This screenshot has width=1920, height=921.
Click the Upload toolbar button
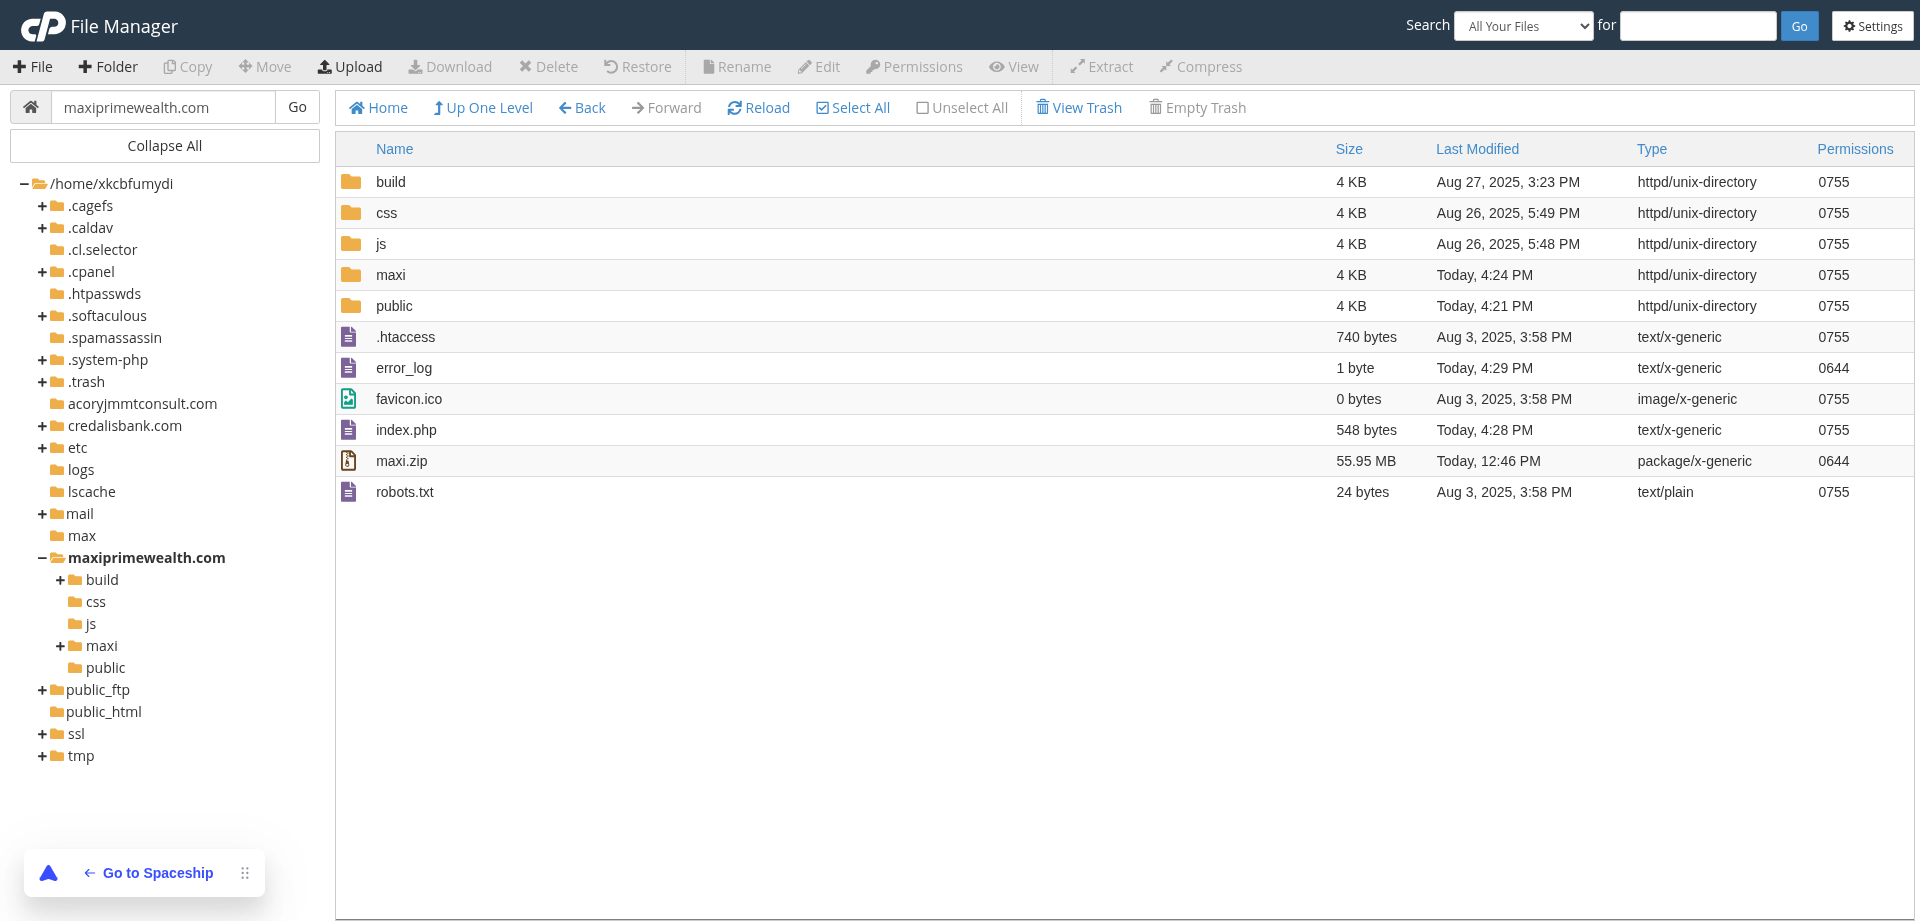(350, 67)
